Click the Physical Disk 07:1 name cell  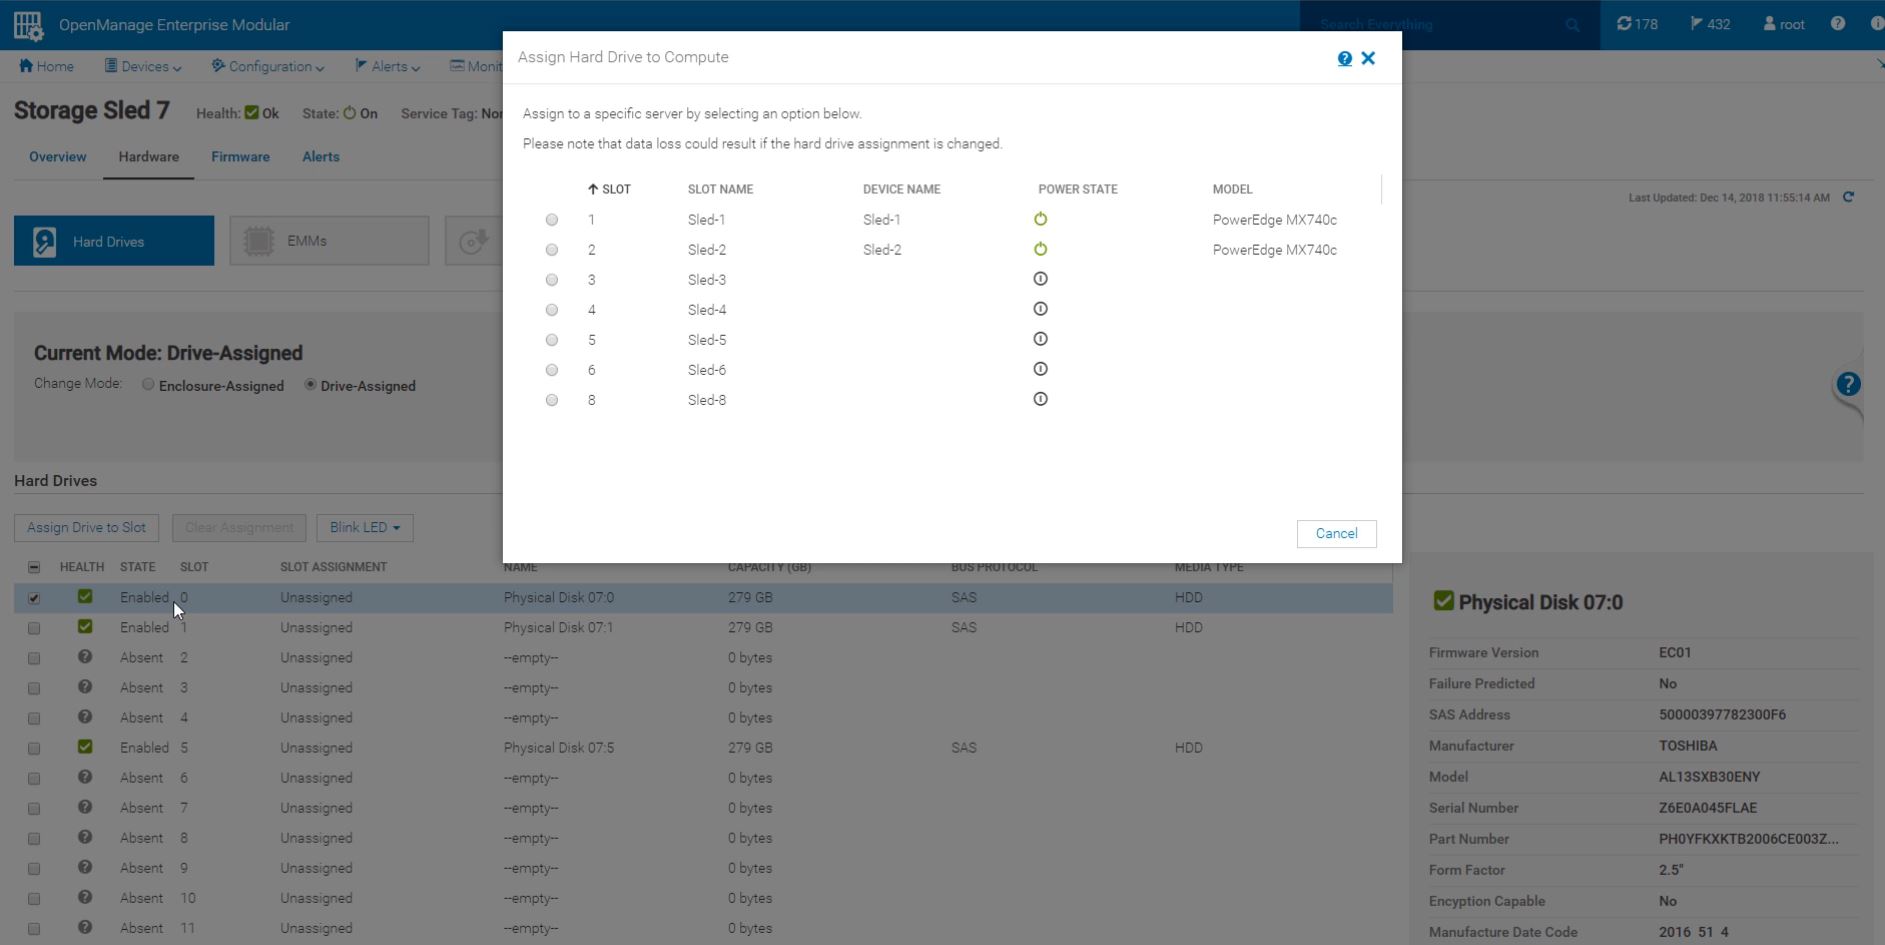[559, 628]
